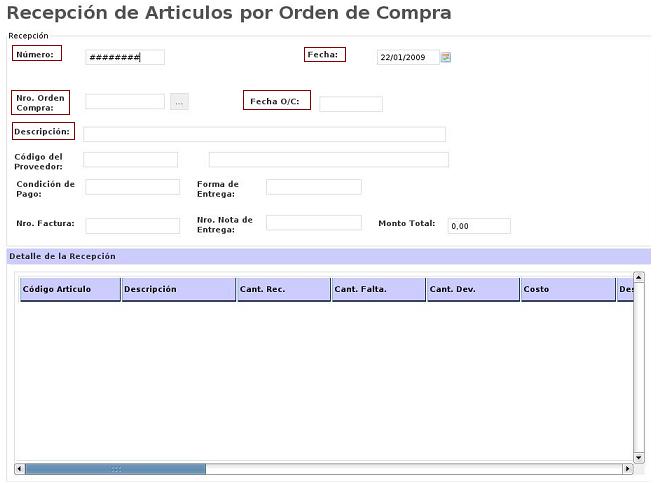Click the Nro. Factura input field
Screen dimensions: 658x483
132,225
